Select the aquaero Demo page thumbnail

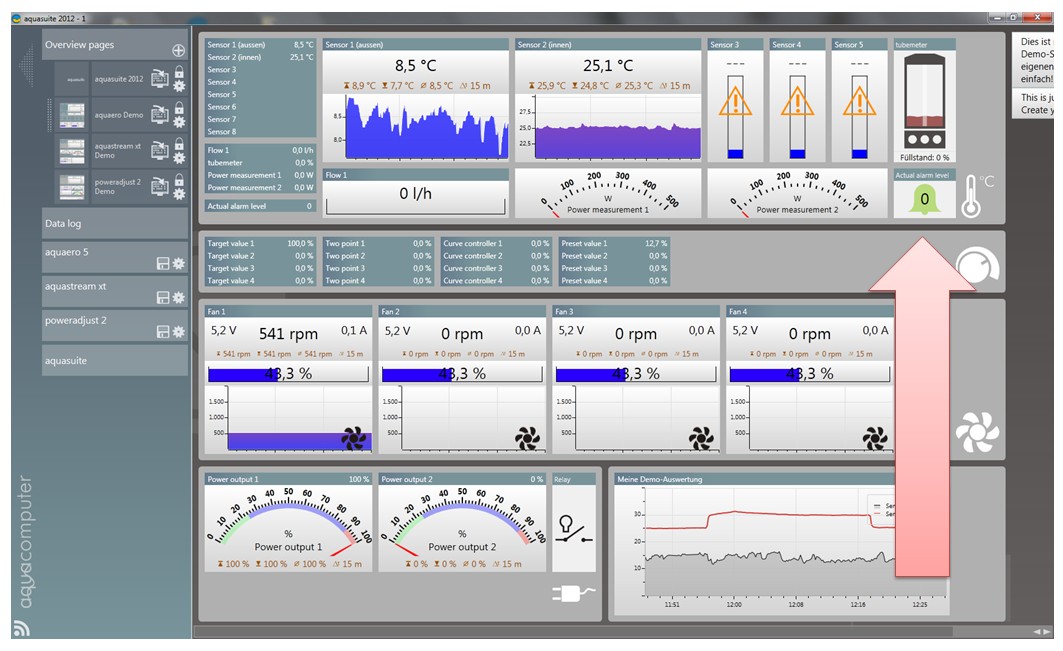tap(72, 115)
